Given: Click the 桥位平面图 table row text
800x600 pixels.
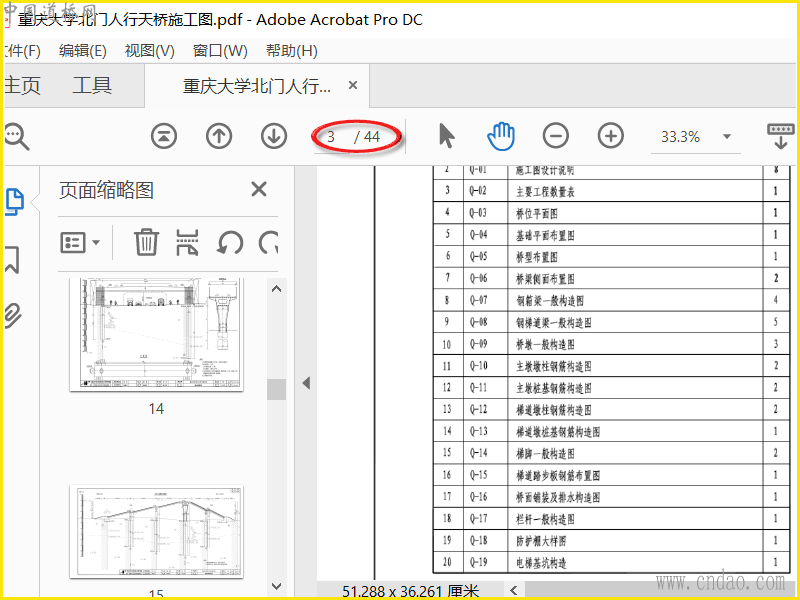Looking at the screenshot, I should [x=537, y=213].
